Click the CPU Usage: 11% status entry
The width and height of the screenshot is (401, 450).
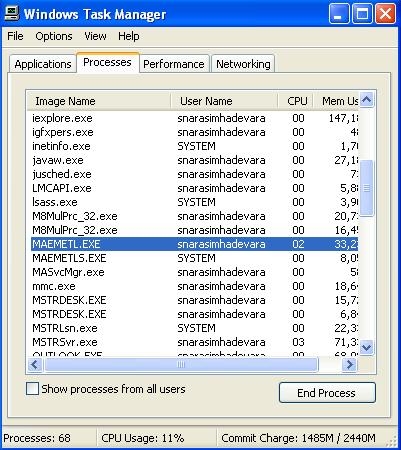[x=143, y=438]
